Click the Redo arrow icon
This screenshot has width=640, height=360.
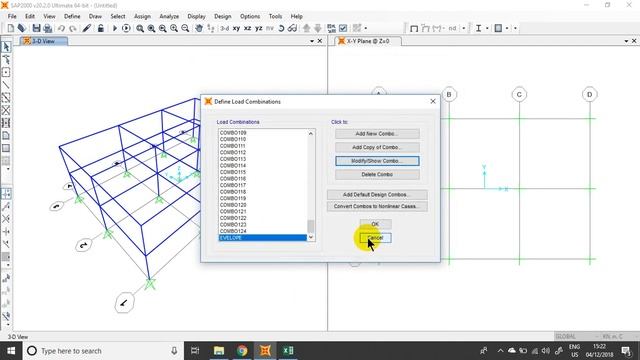pos(73,28)
